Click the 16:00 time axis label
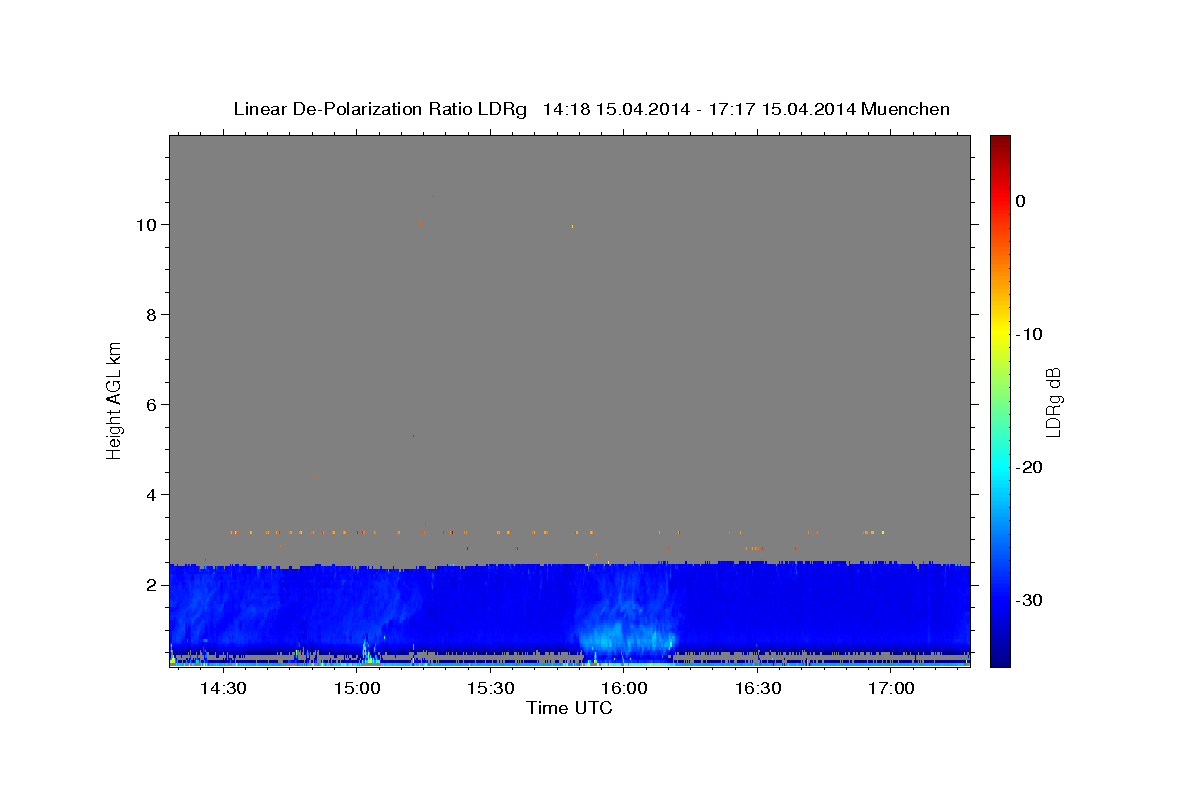 coord(624,689)
